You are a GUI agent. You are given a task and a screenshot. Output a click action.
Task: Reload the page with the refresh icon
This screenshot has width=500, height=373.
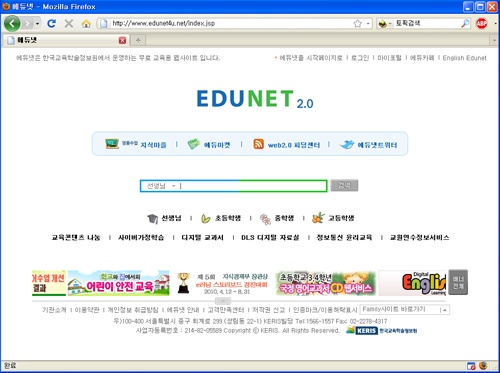click(x=51, y=23)
